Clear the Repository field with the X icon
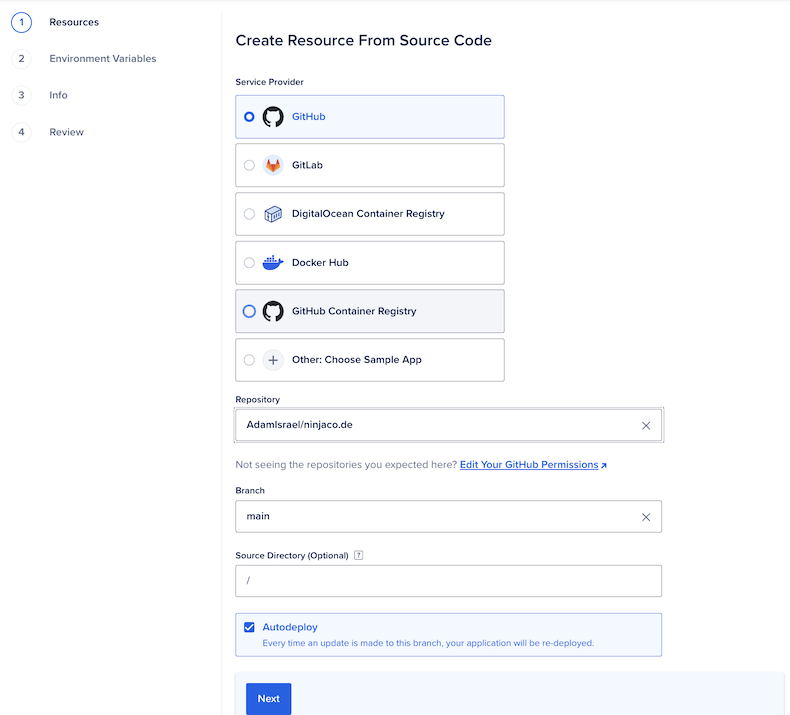This screenshot has height=715, width=790. pyautogui.click(x=646, y=426)
